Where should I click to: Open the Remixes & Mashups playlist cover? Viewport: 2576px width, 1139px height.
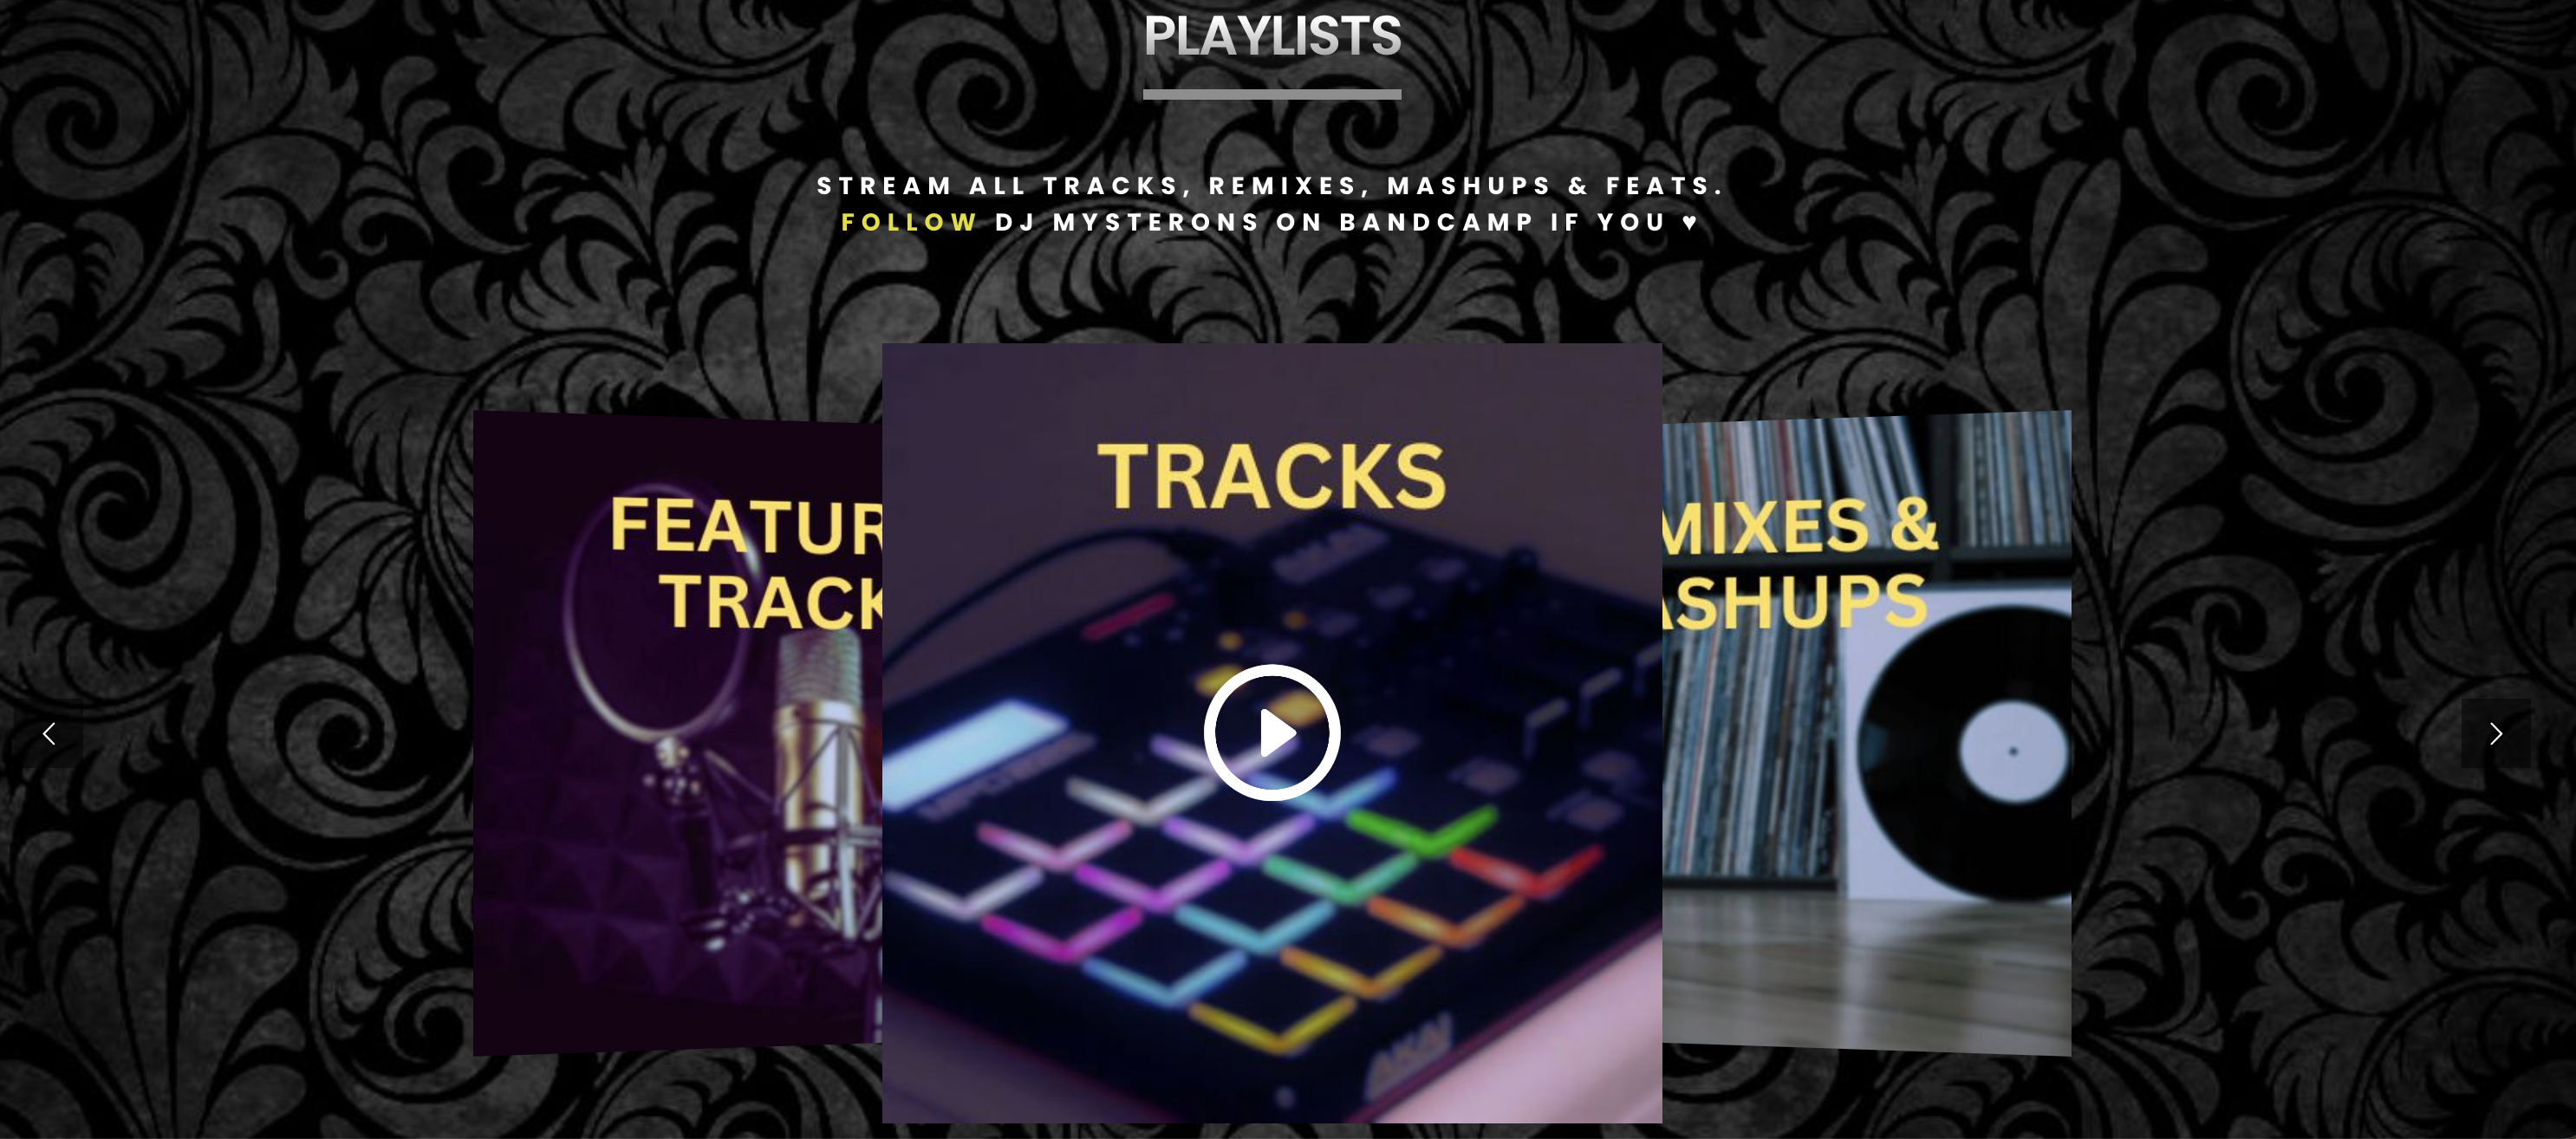coord(1866,733)
